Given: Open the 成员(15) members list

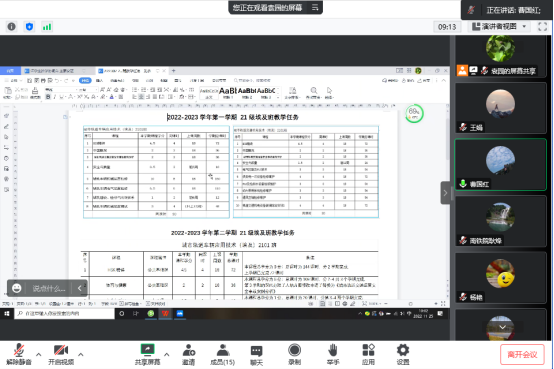Looking at the screenshot, I should coord(223,355).
